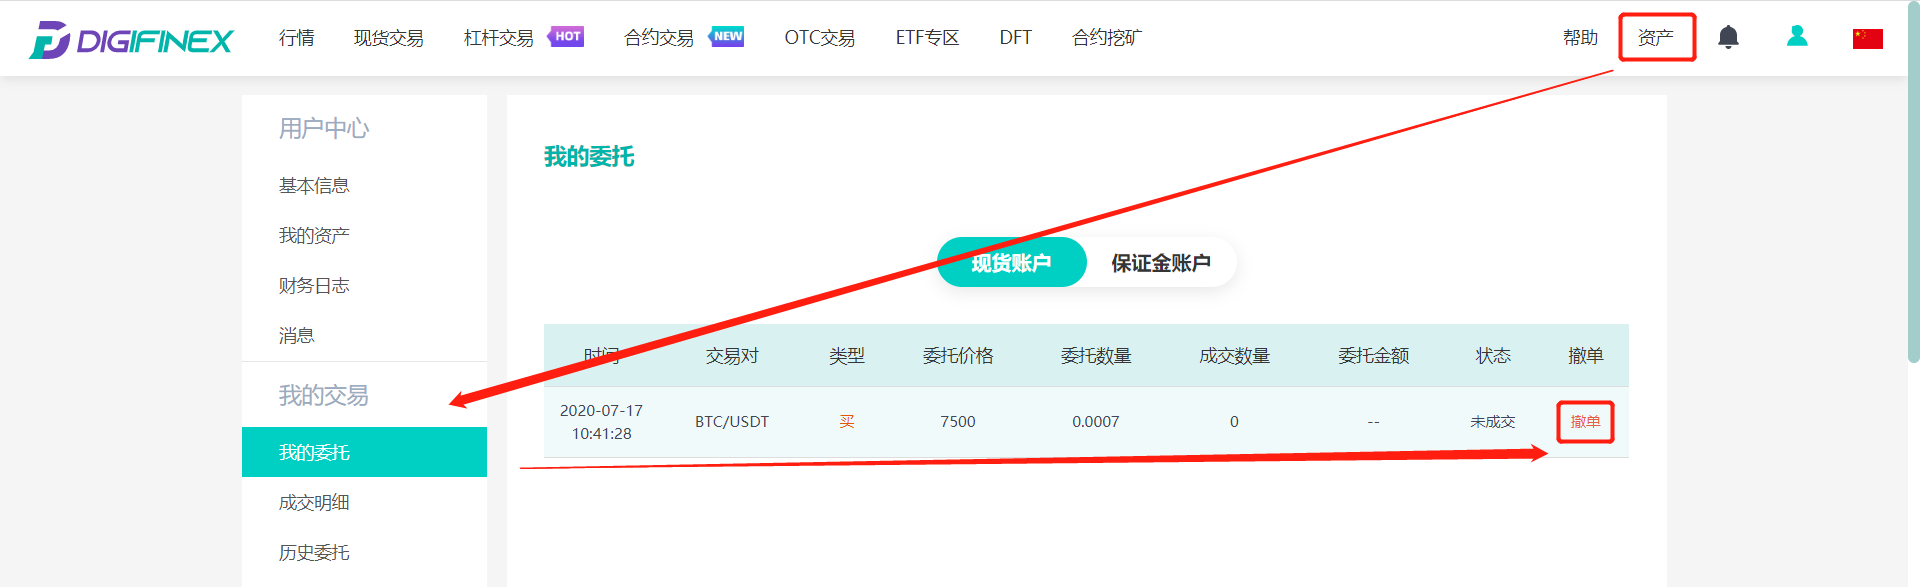Open the 行情 menu item
The width and height of the screenshot is (1920, 587).
point(297,38)
